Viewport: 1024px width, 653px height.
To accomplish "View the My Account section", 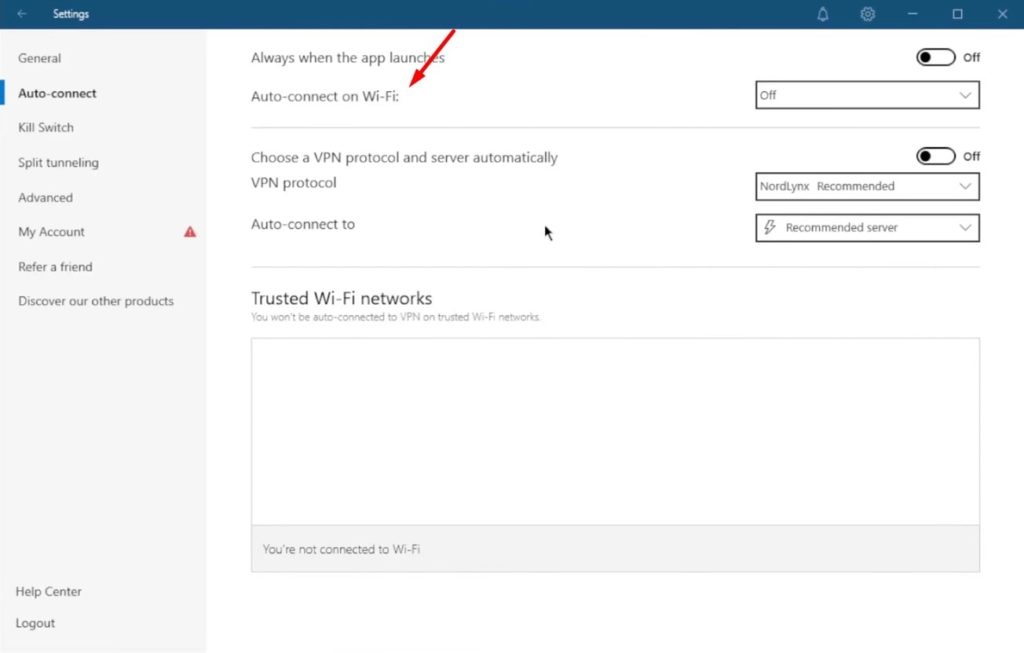I will coord(50,231).
